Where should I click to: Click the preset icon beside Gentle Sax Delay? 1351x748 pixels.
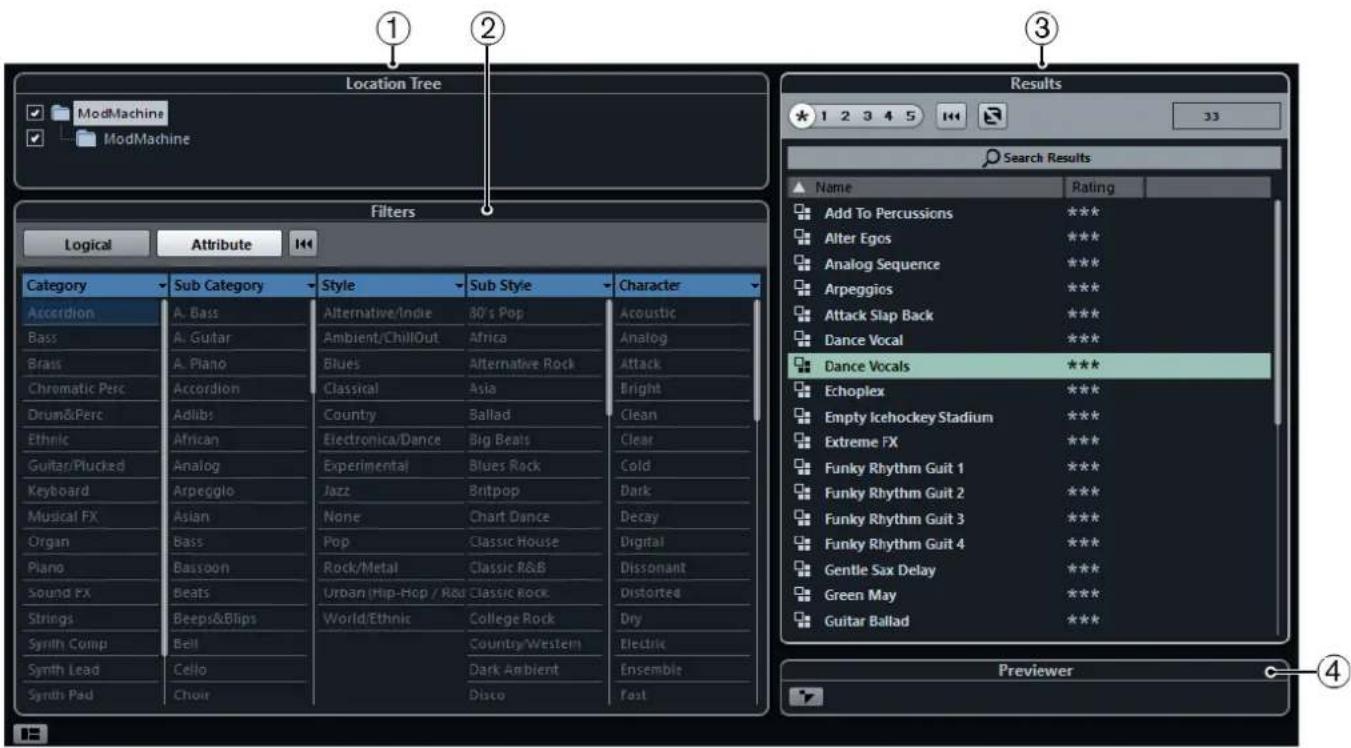pos(801,570)
